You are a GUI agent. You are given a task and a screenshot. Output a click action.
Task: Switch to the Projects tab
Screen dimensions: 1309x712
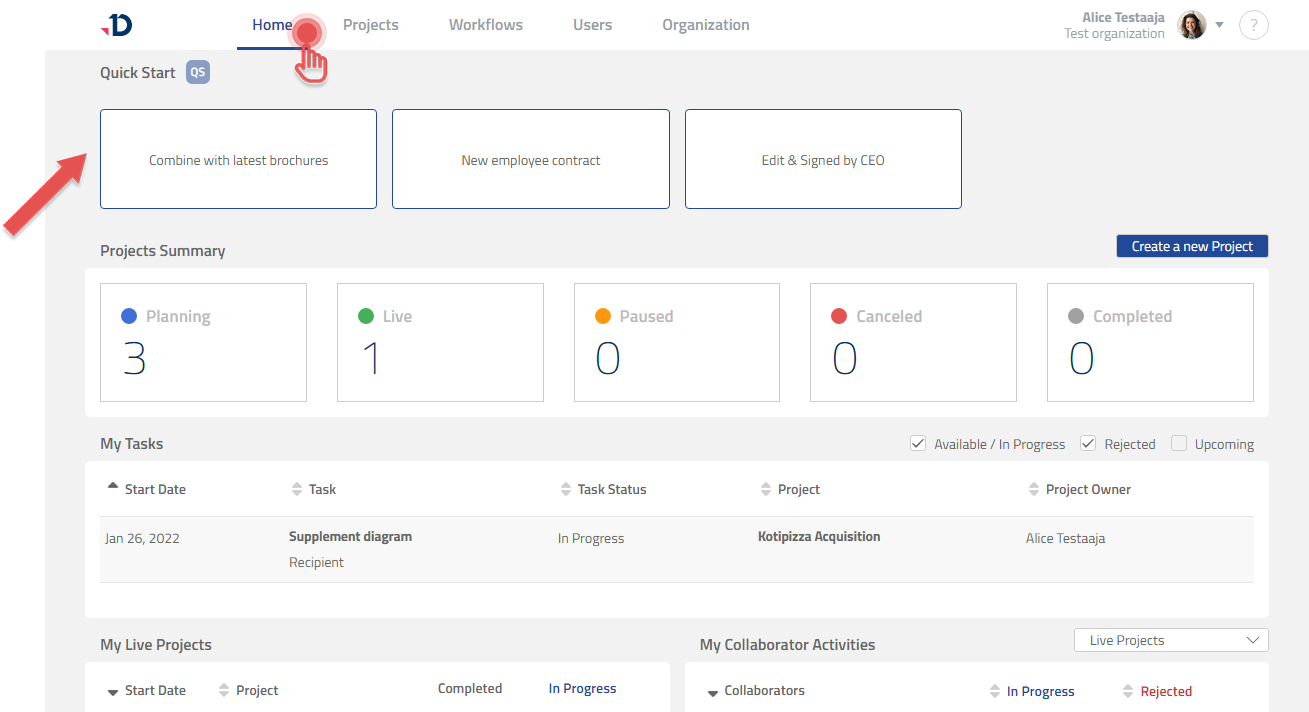pyautogui.click(x=370, y=25)
